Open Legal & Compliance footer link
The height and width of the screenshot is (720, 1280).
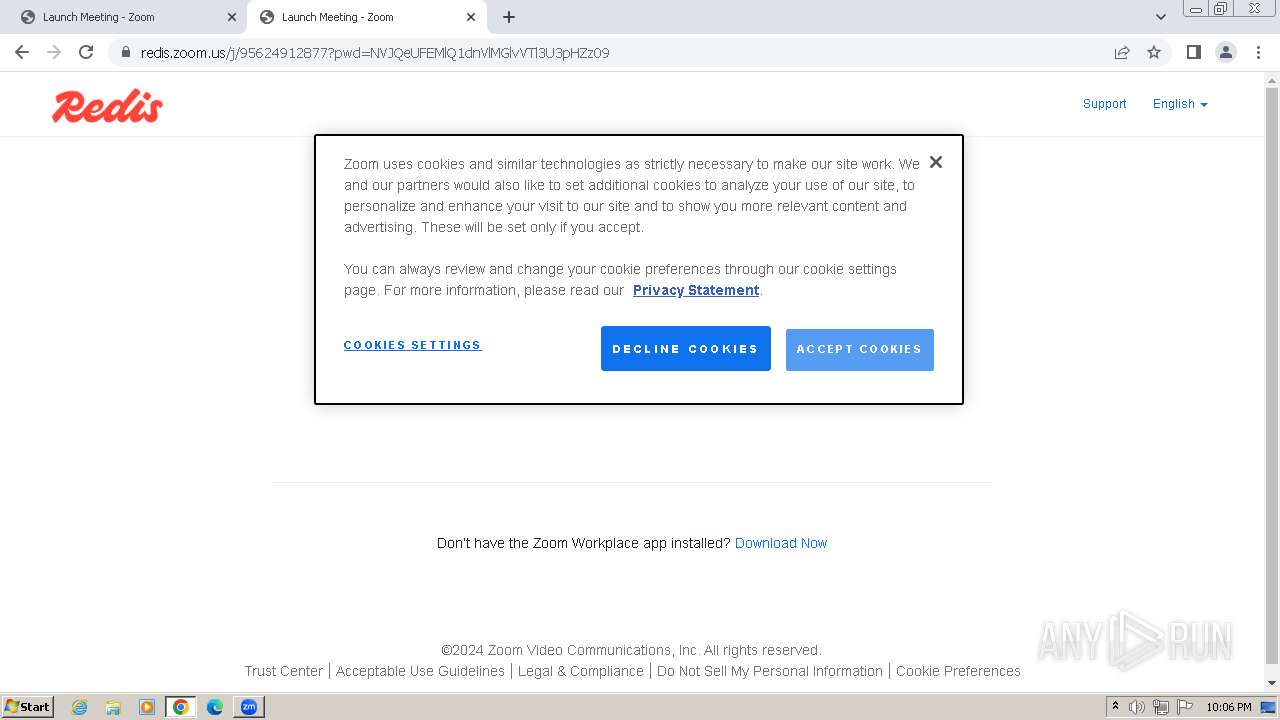[581, 671]
